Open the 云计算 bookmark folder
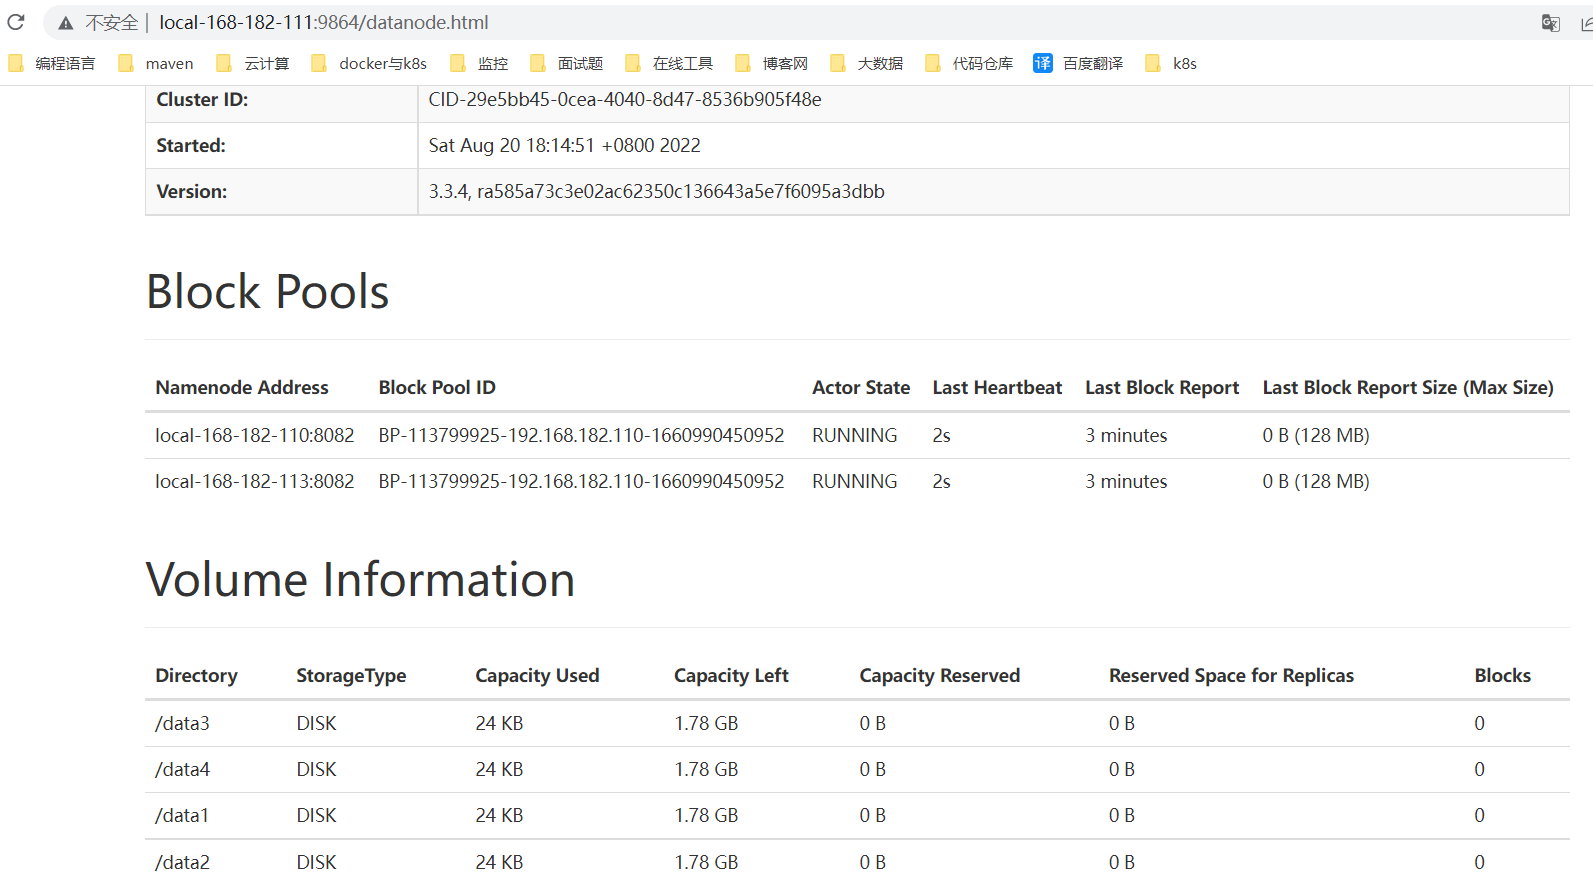Viewport: 1593px width, 896px height. [253, 63]
